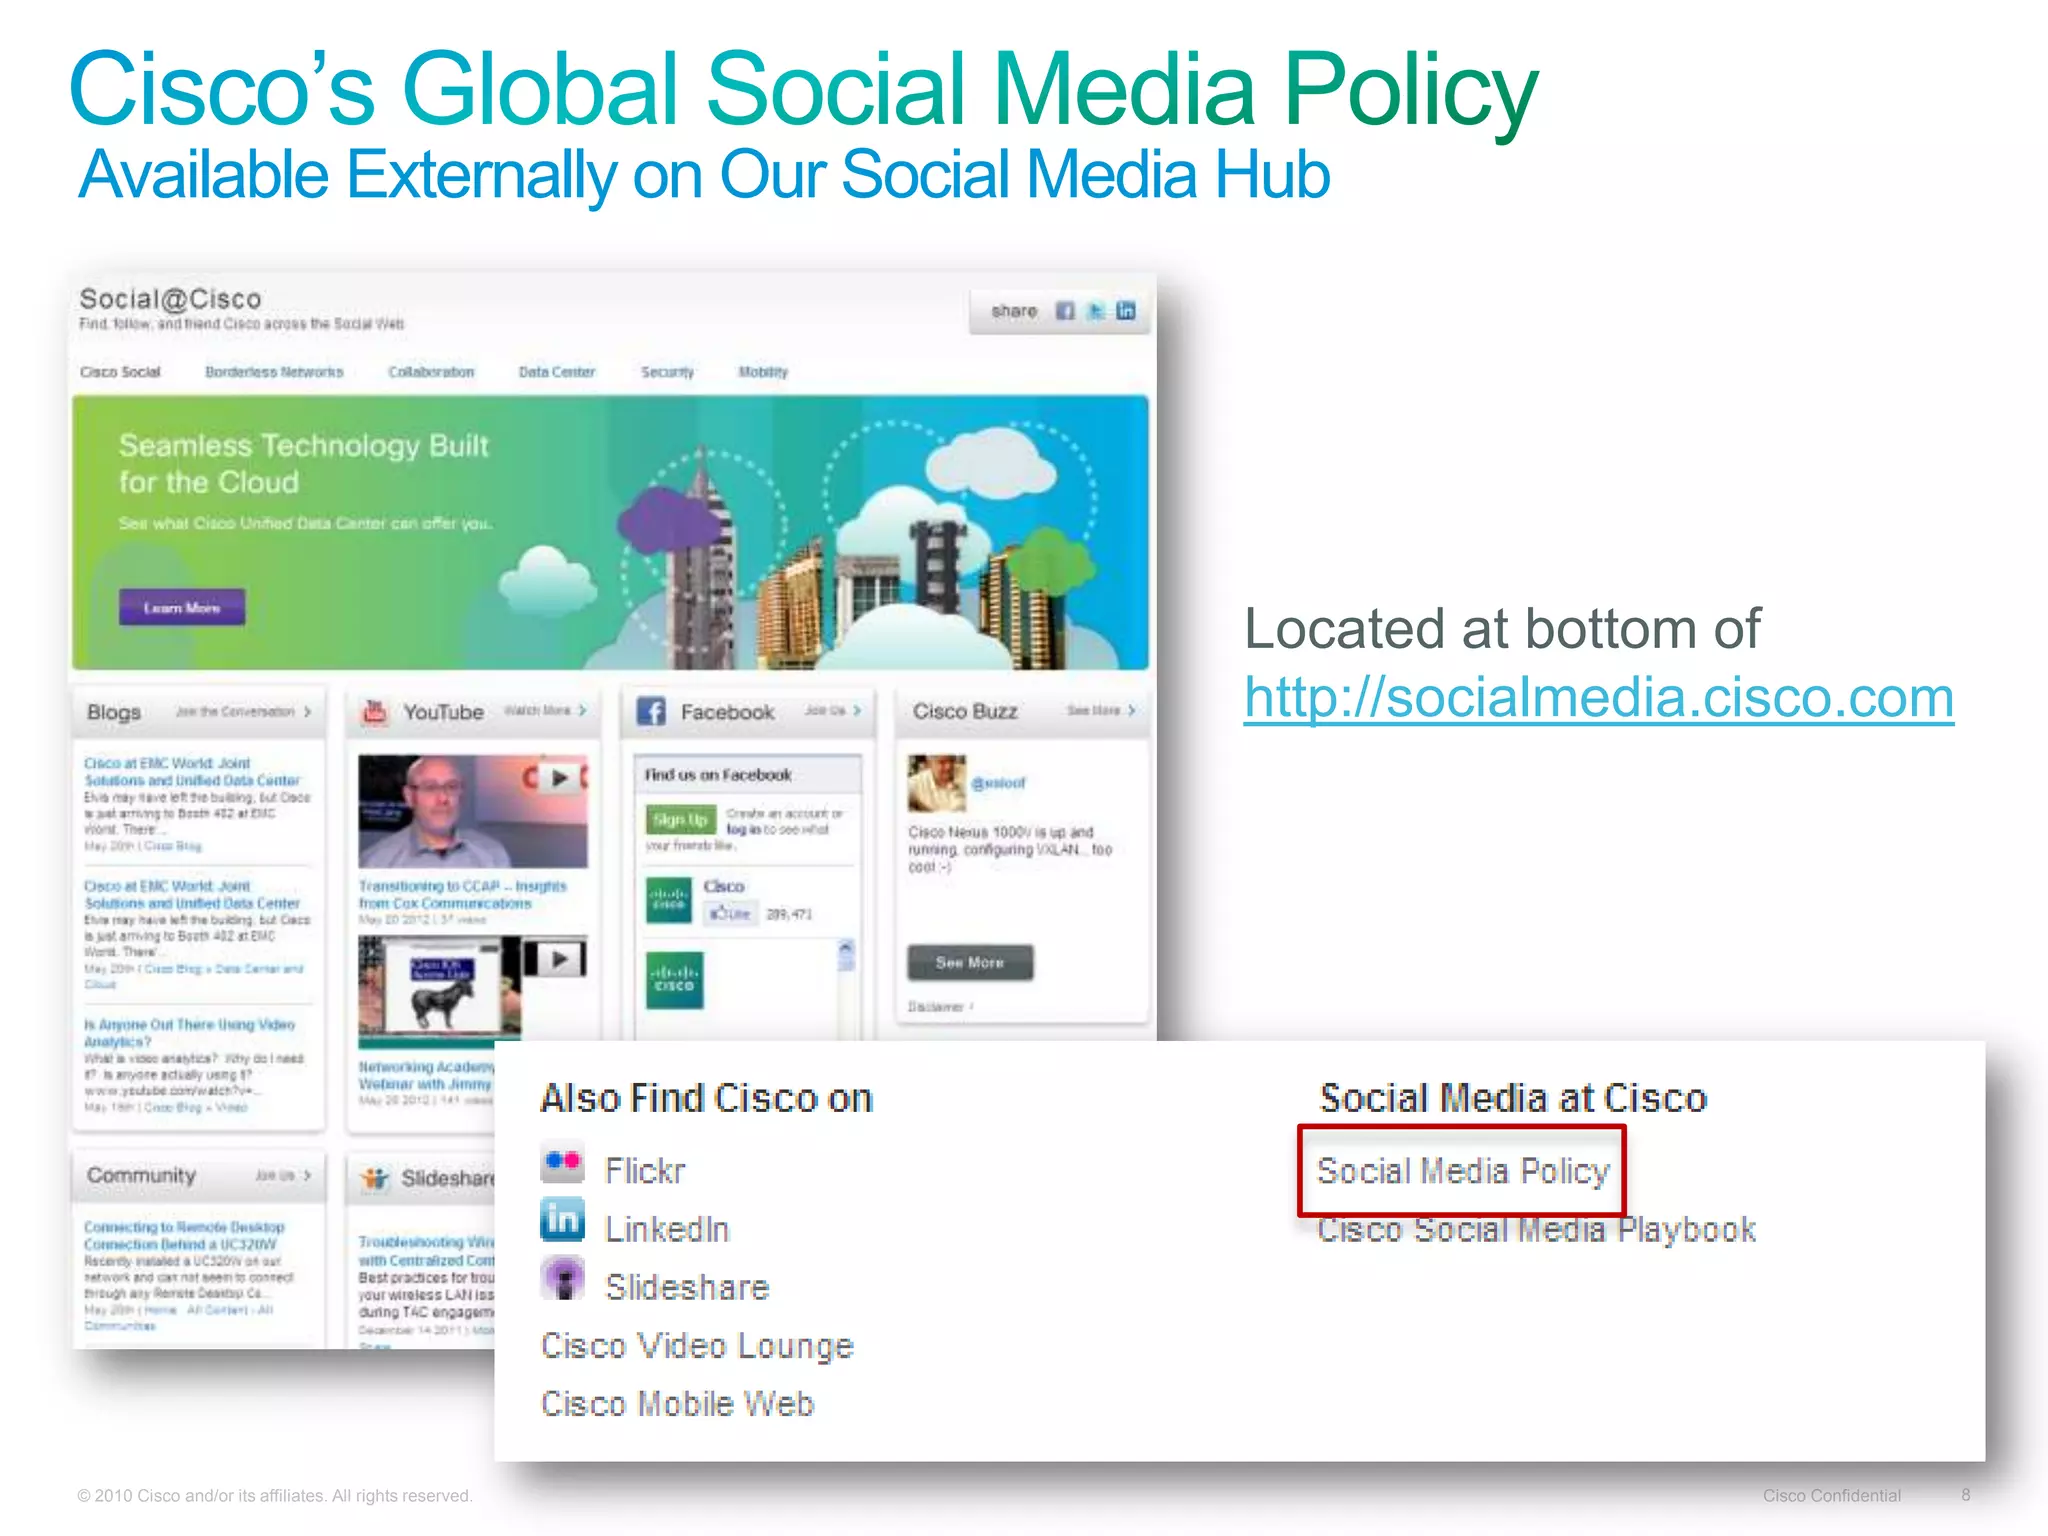Click the LinkedIn icon in the footer list
Viewport: 2048px width, 1536px height.
[562, 1220]
